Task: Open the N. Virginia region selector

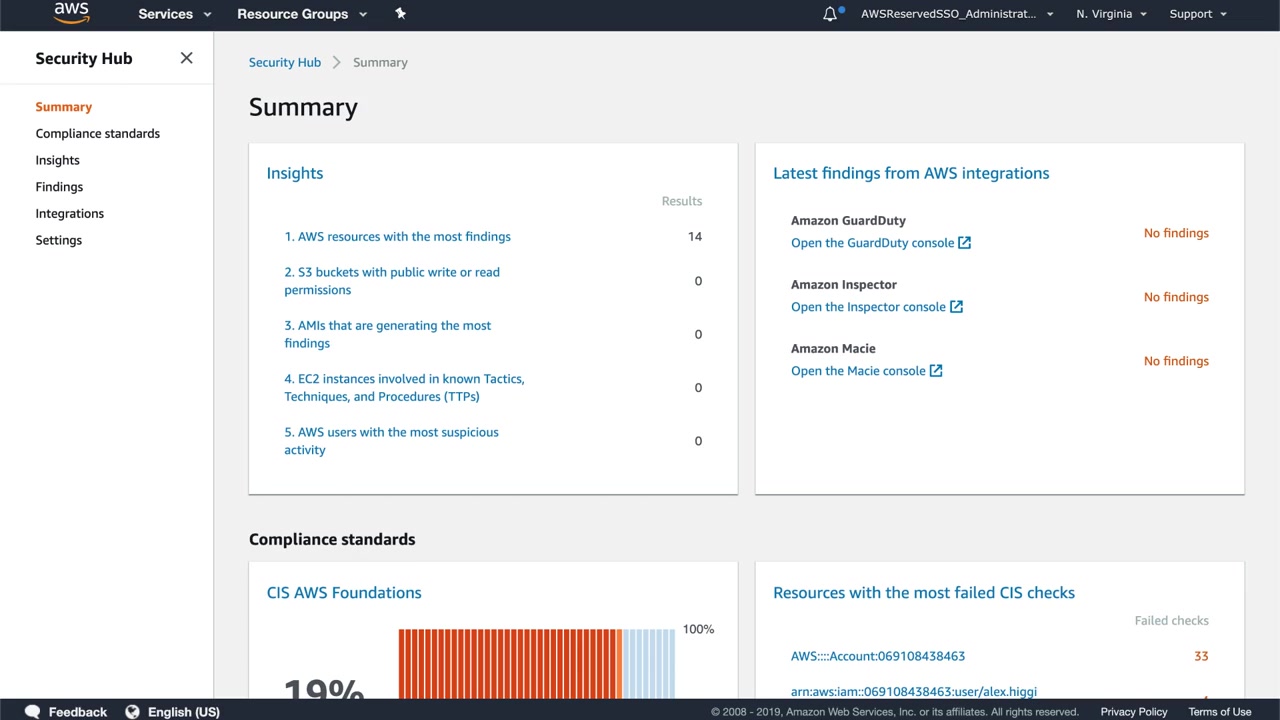Action: pyautogui.click(x=1111, y=14)
